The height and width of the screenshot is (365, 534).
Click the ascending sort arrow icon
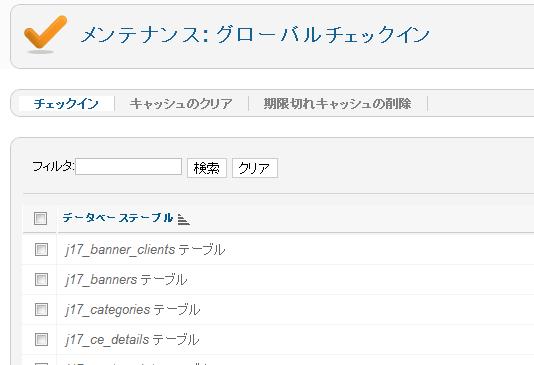tap(184, 219)
